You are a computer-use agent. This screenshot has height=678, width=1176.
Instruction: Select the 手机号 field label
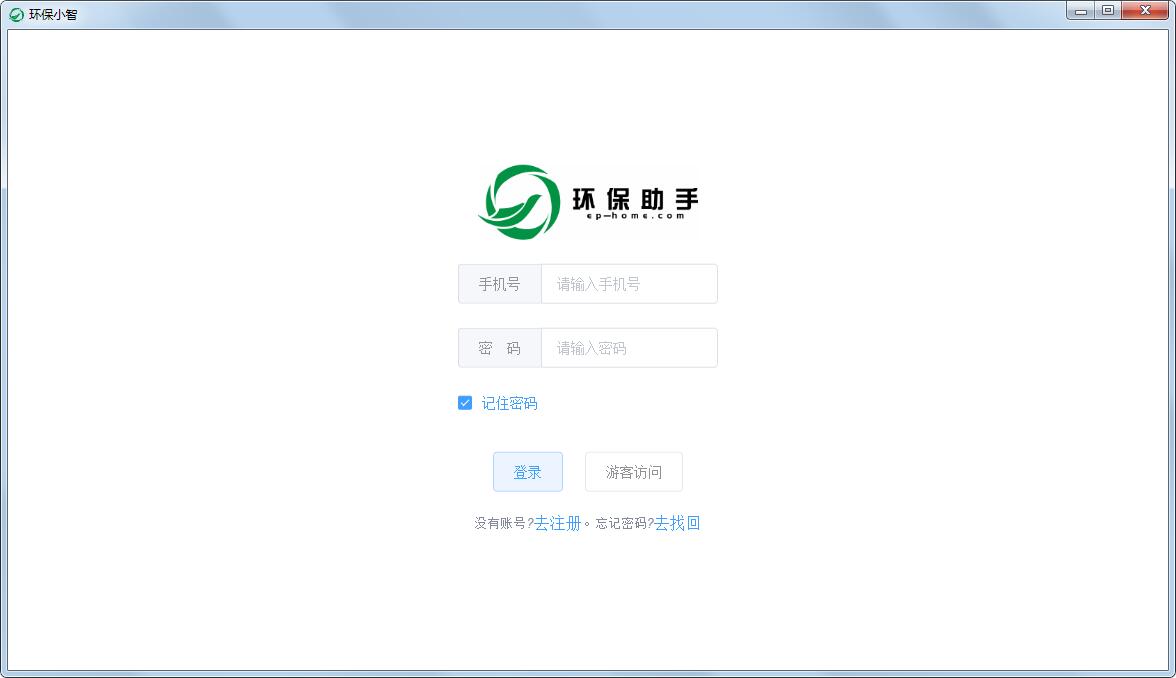499,283
